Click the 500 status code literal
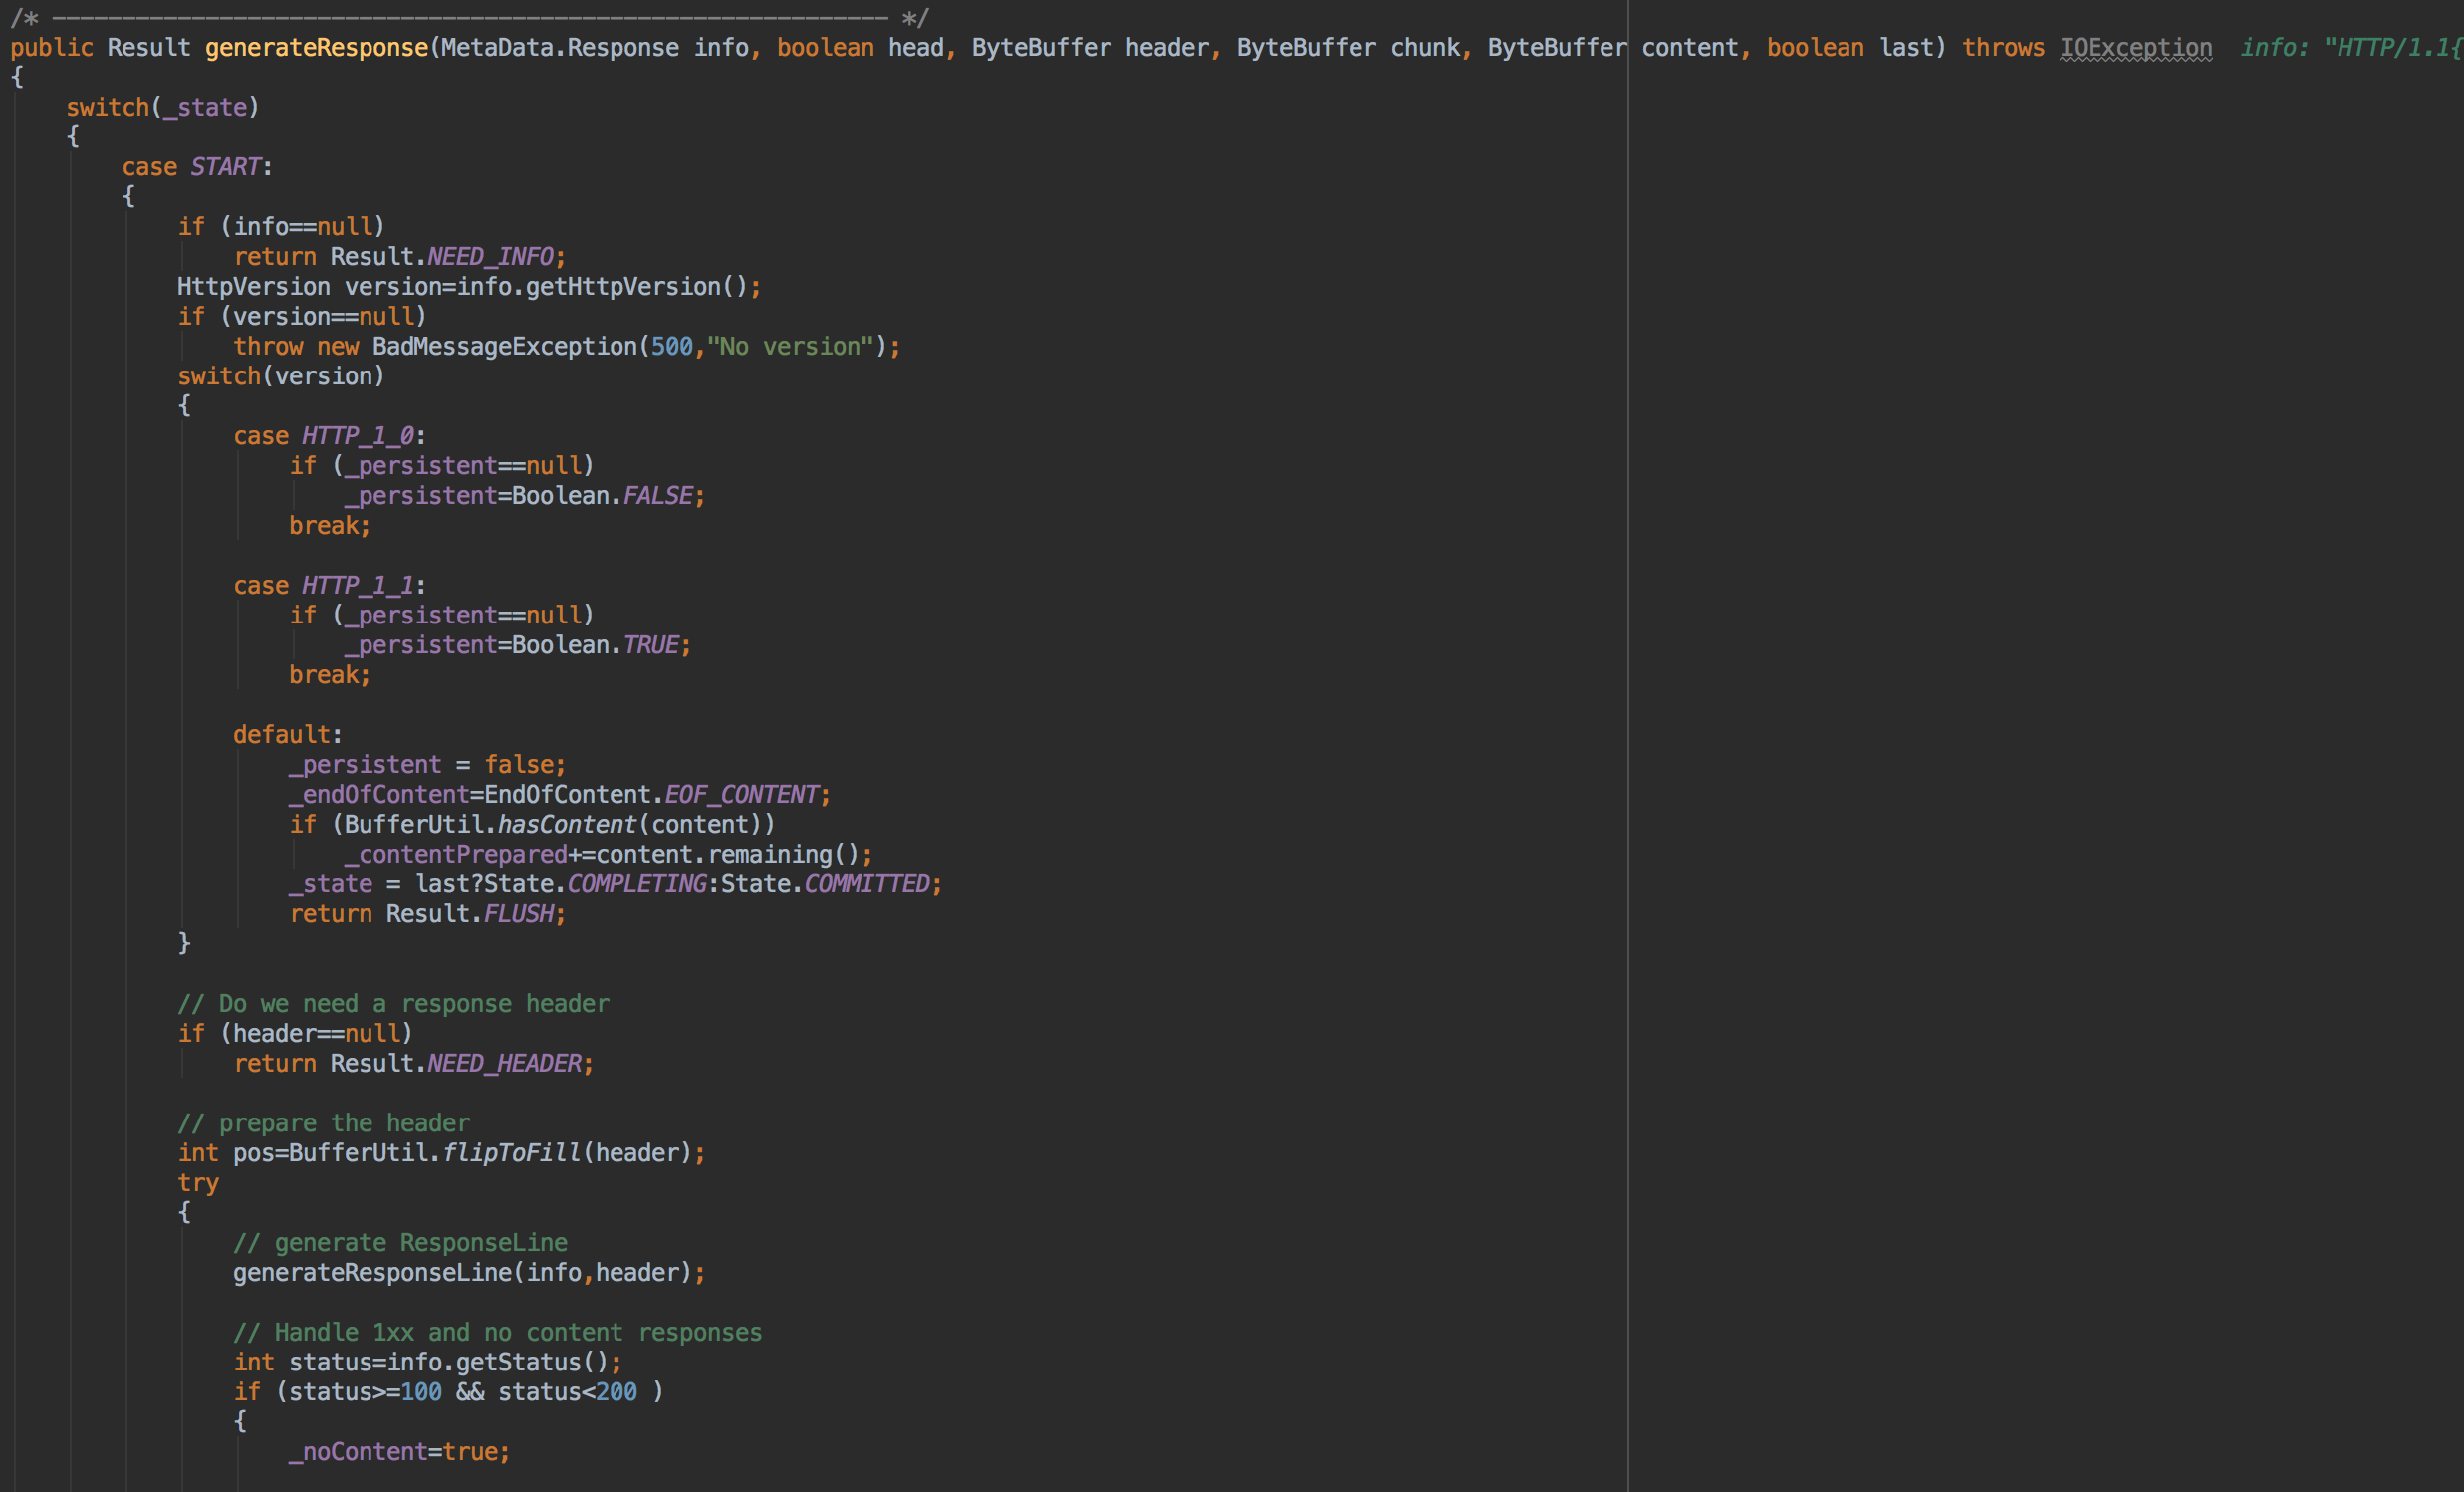2464x1492 pixels. pyautogui.click(x=671, y=347)
